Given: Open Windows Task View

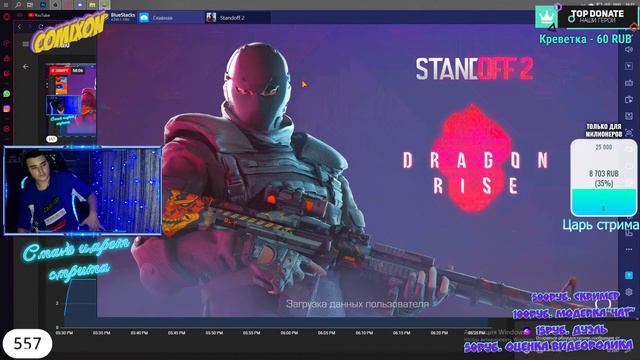Looking at the screenshot, I should point(30,5).
